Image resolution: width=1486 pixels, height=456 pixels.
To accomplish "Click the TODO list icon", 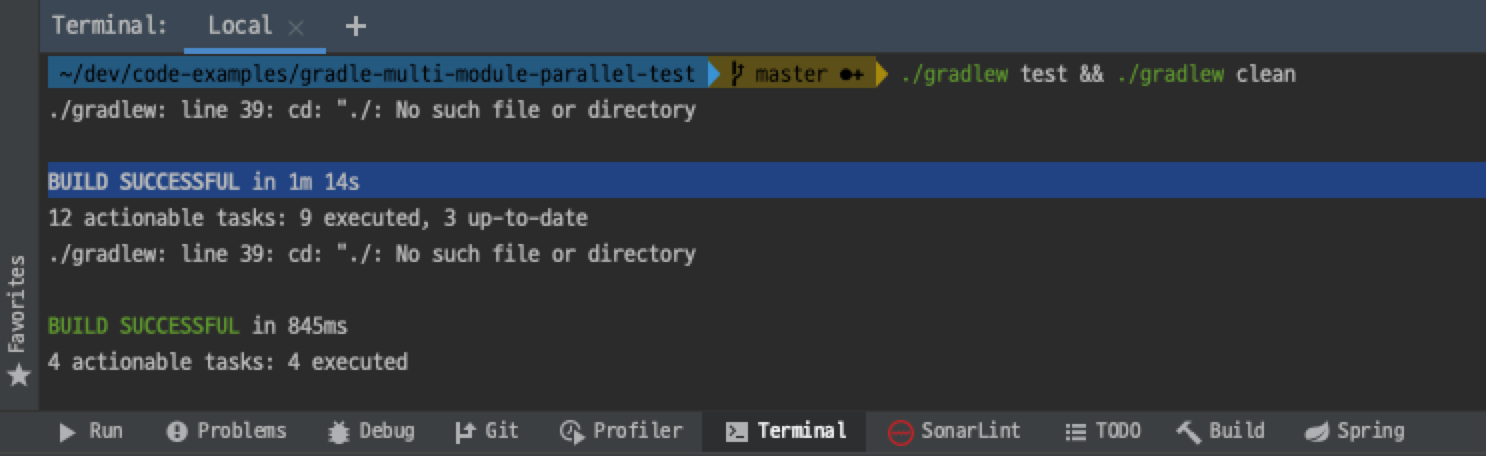I will (x=1076, y=432).
